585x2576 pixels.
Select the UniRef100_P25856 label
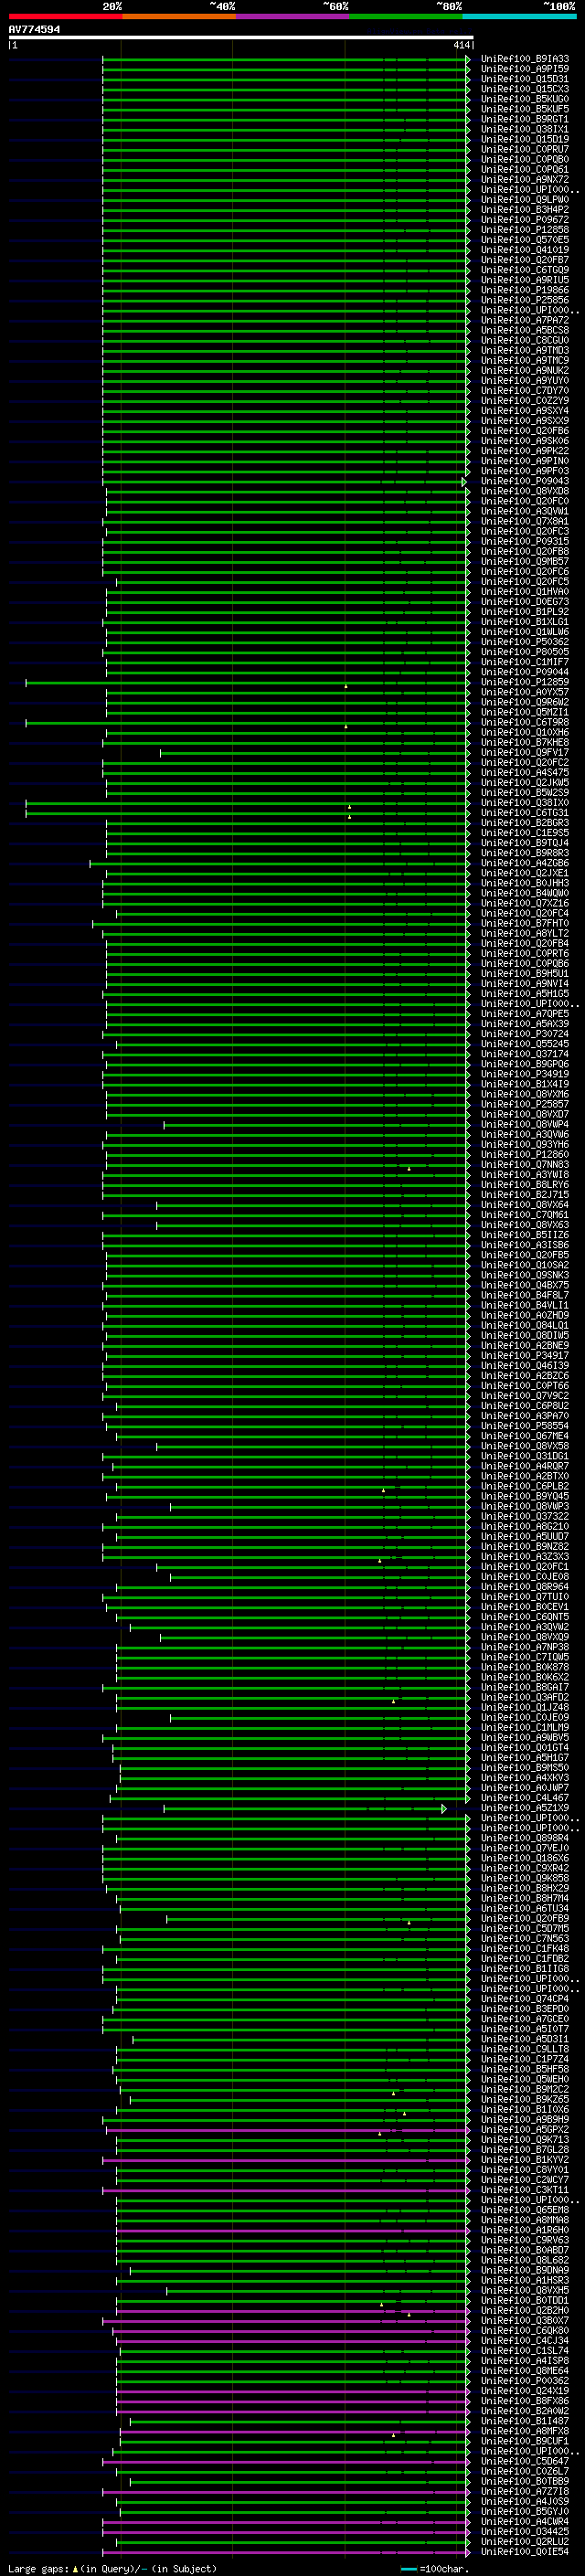coord(524,300)
